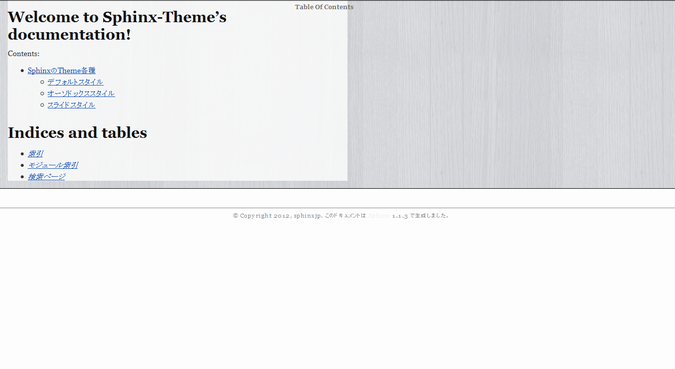This screenshot has height=369, width=675.
Task: Go to the オーソドックススタイル page
Action: point(81,93)
